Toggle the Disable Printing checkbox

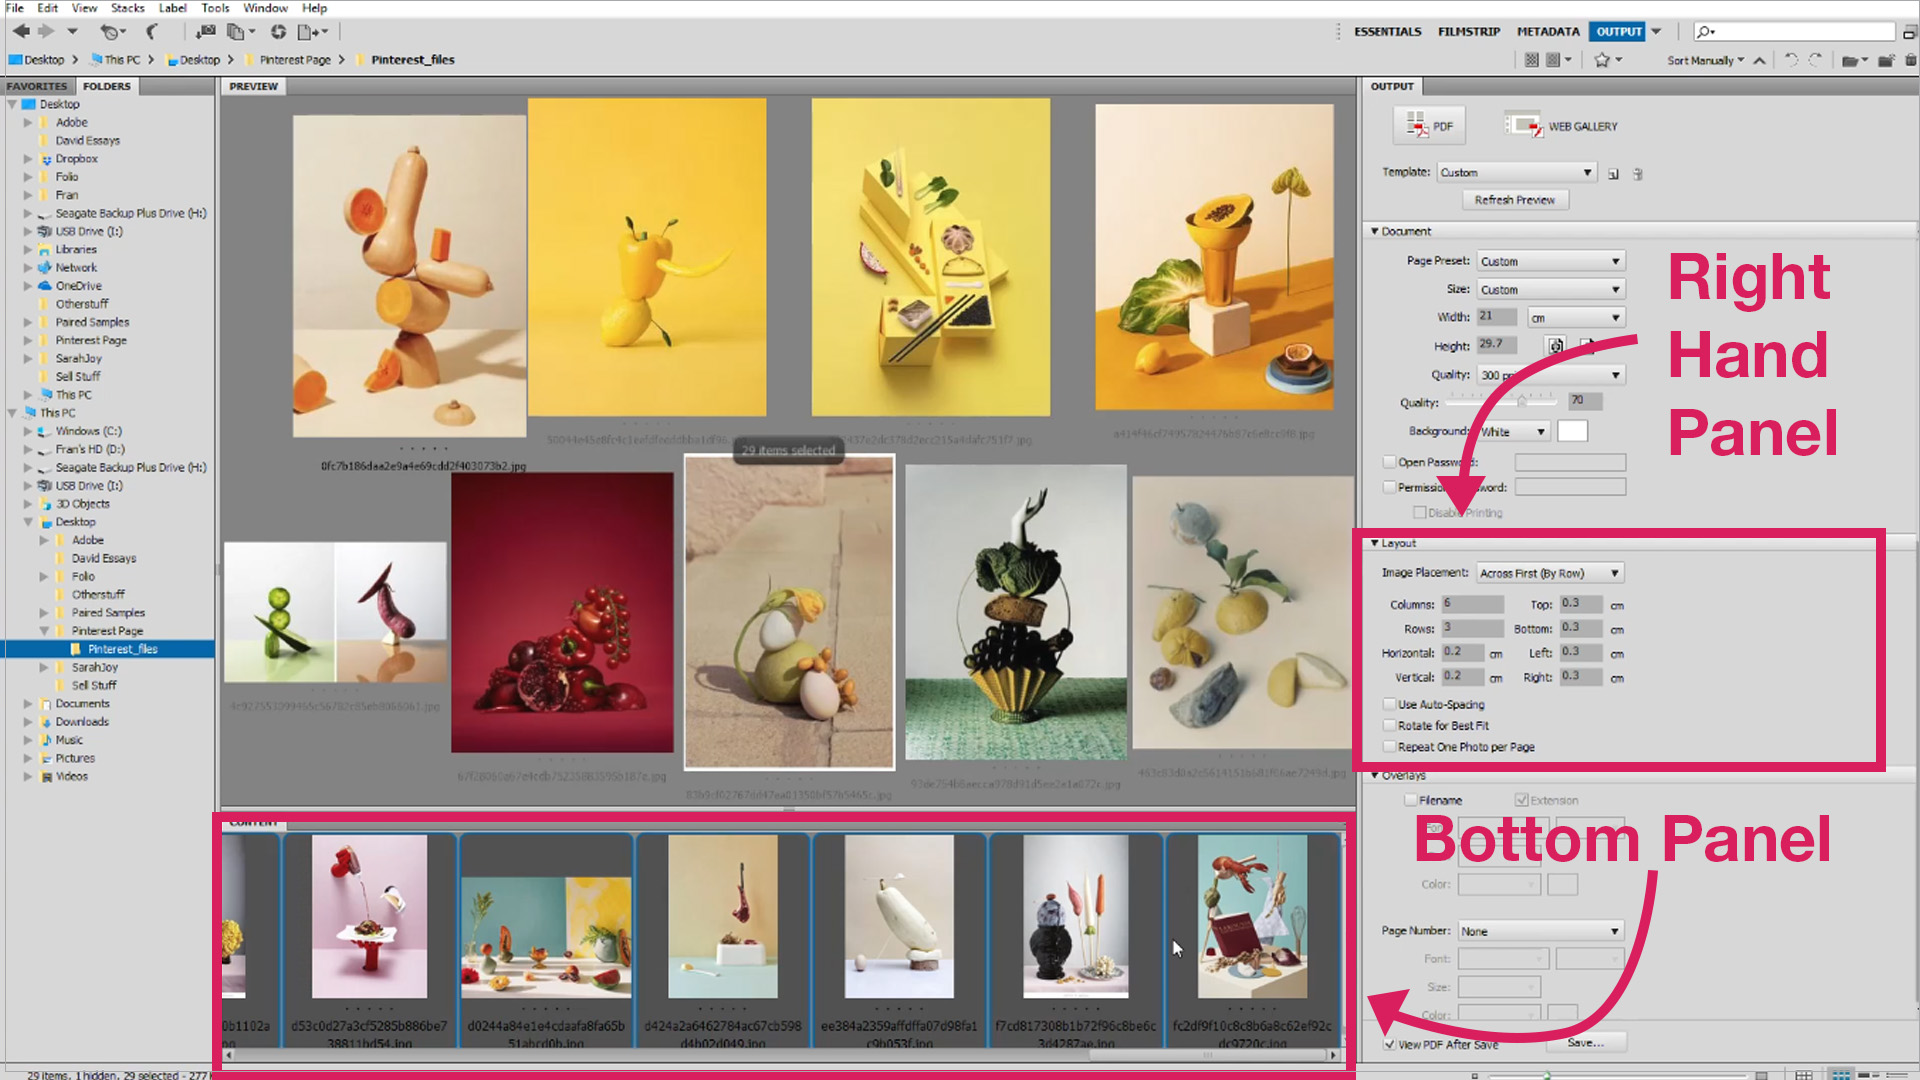(1419, 512)
